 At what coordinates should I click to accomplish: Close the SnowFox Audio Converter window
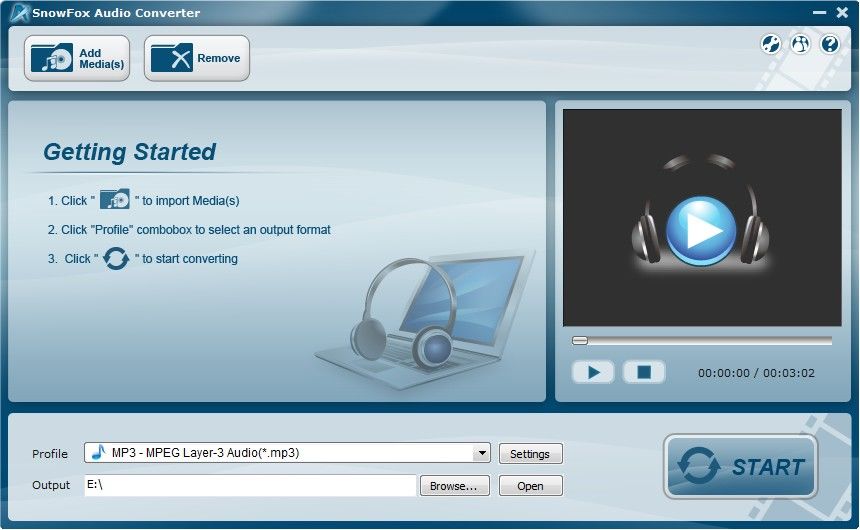(842, 12)
